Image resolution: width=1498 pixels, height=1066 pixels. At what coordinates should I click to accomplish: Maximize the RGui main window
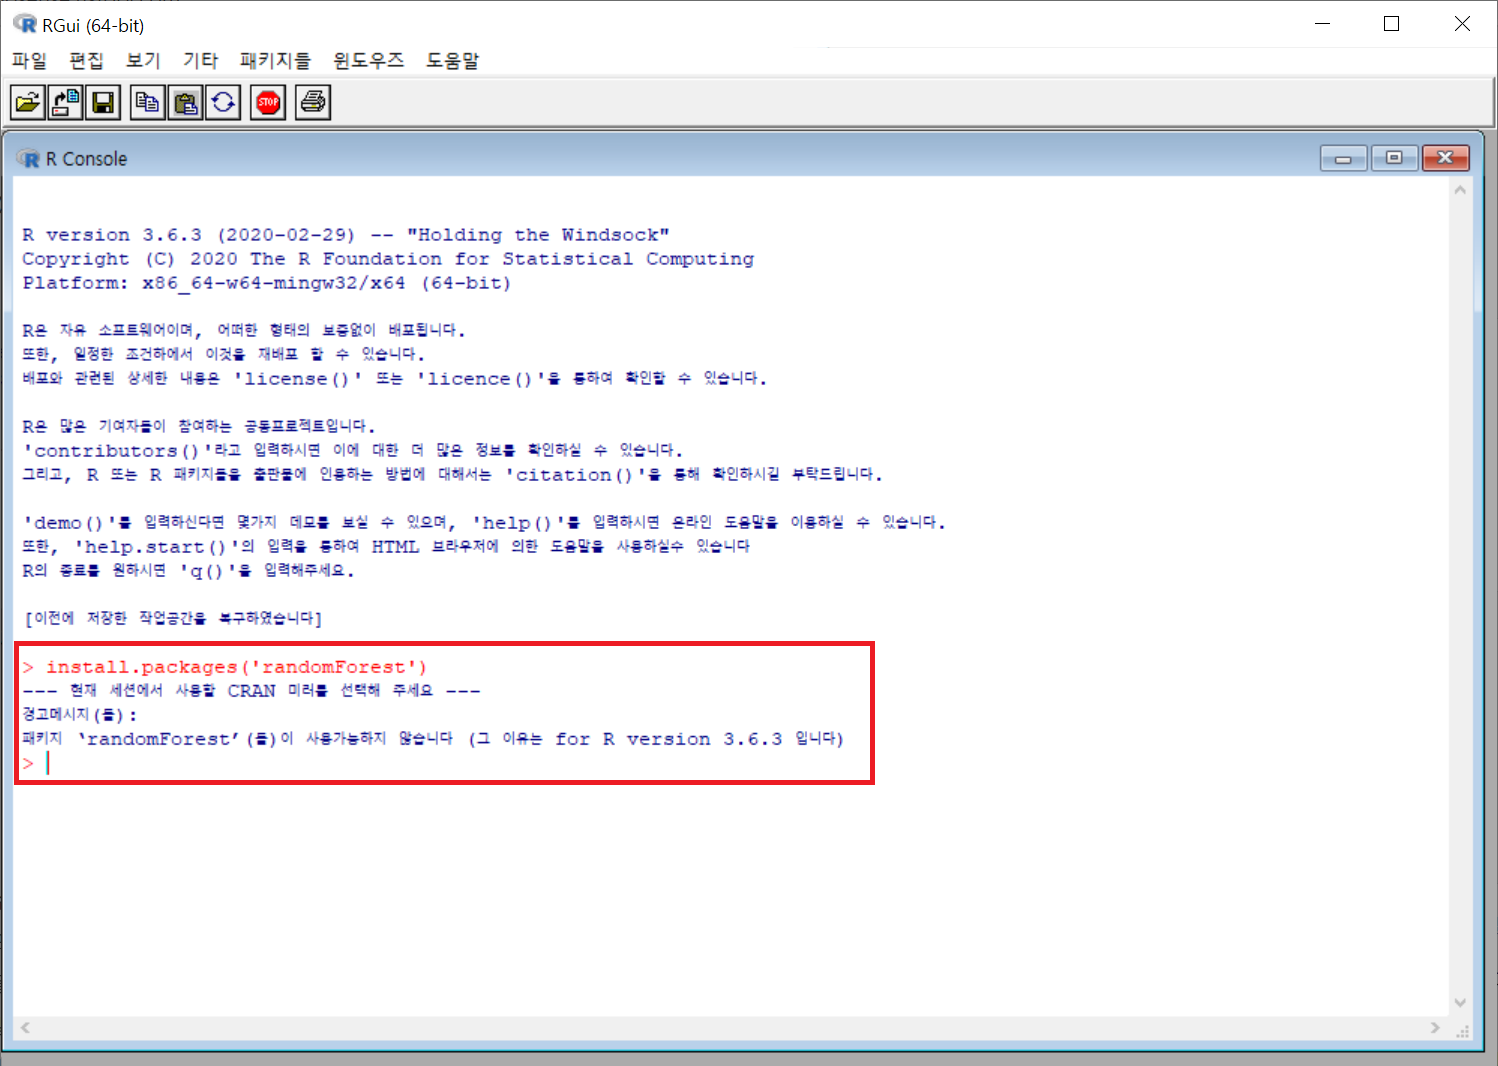1391,24
